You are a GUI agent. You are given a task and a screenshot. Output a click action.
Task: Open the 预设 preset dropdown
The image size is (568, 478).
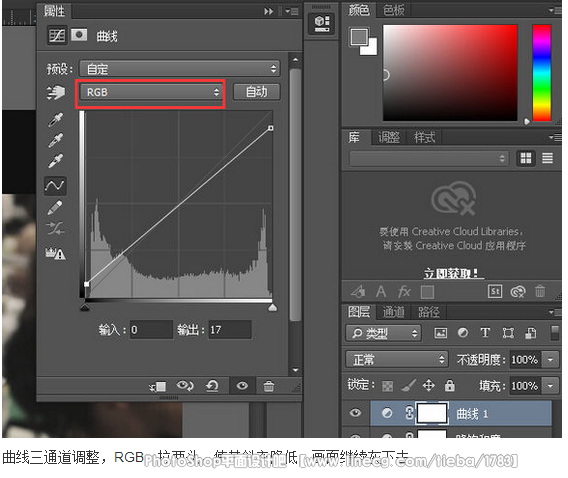click(x=179, y=68)
